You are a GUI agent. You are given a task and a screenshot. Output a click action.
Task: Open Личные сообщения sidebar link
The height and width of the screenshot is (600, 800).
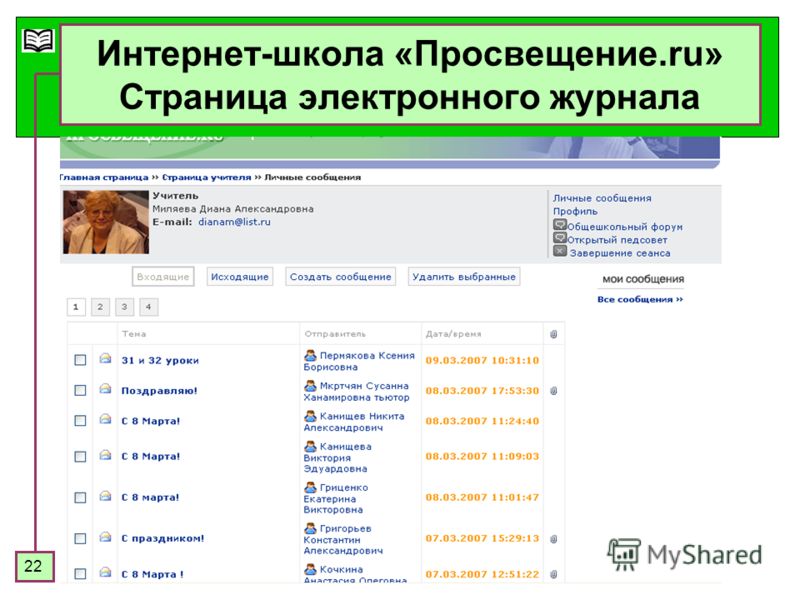click(602, 198)
